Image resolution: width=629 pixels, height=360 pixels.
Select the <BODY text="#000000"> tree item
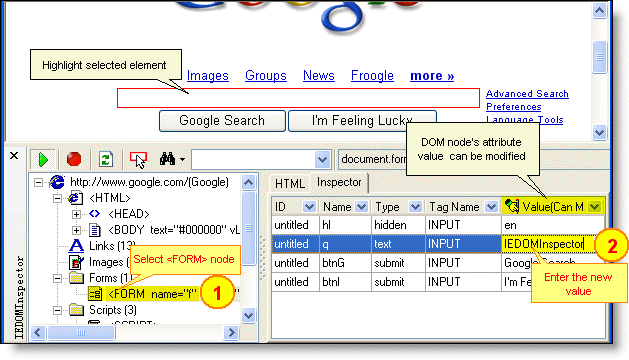[174, 230]
